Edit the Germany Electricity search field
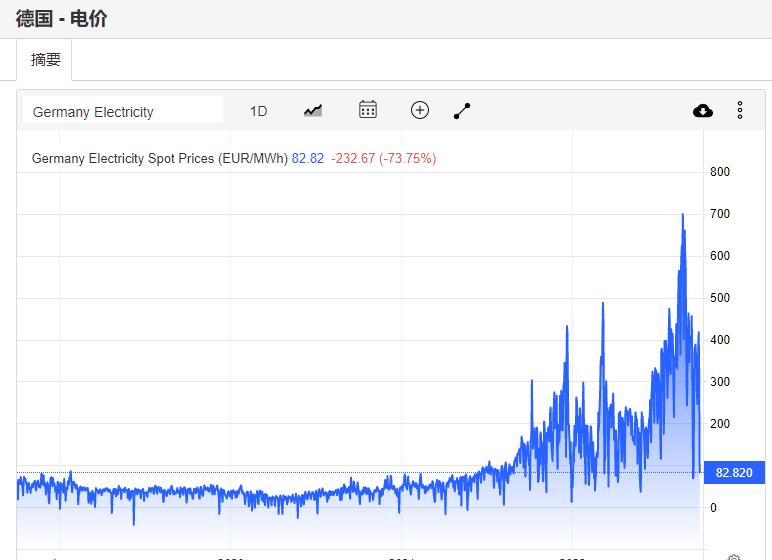The image size is (772, 560). click(x=123, y=110)
